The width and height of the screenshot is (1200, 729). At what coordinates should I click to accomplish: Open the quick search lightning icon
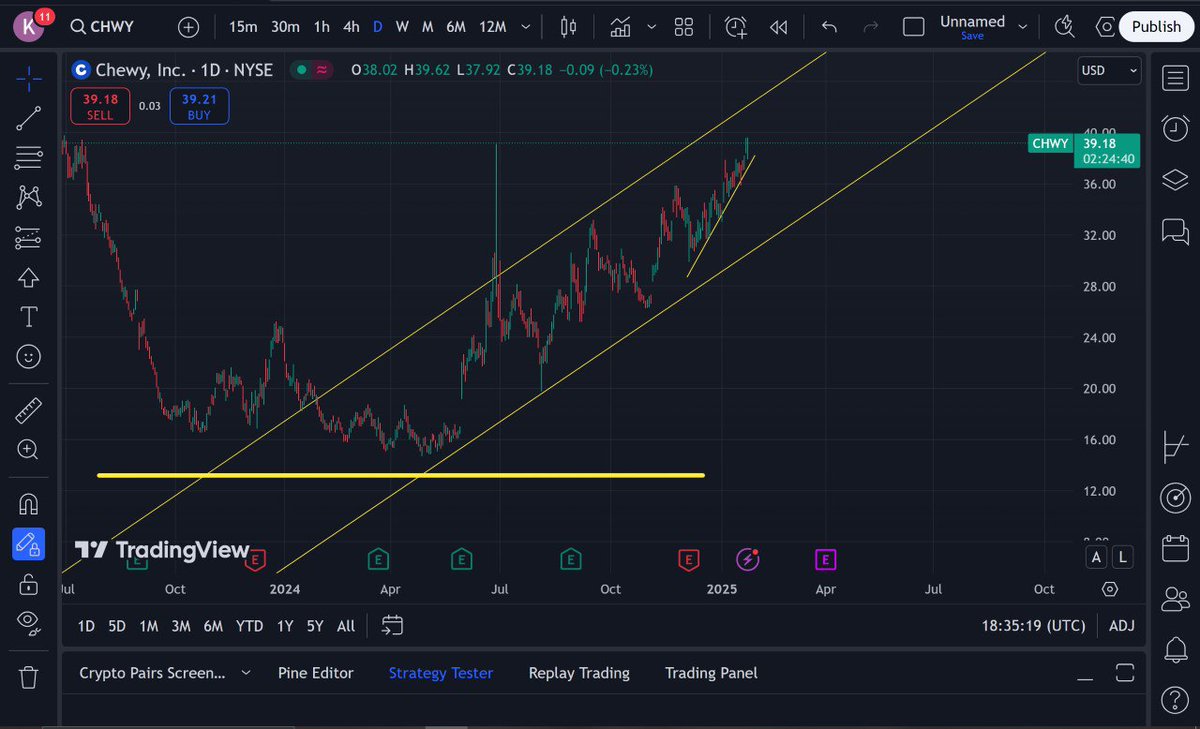1065,27
